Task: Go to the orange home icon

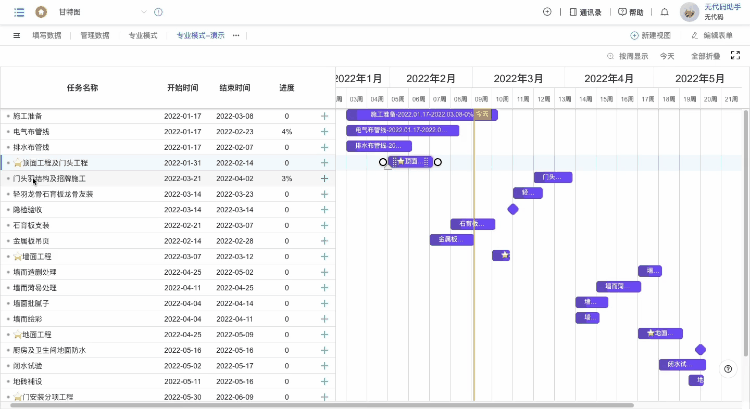Action: pos(41,12)
